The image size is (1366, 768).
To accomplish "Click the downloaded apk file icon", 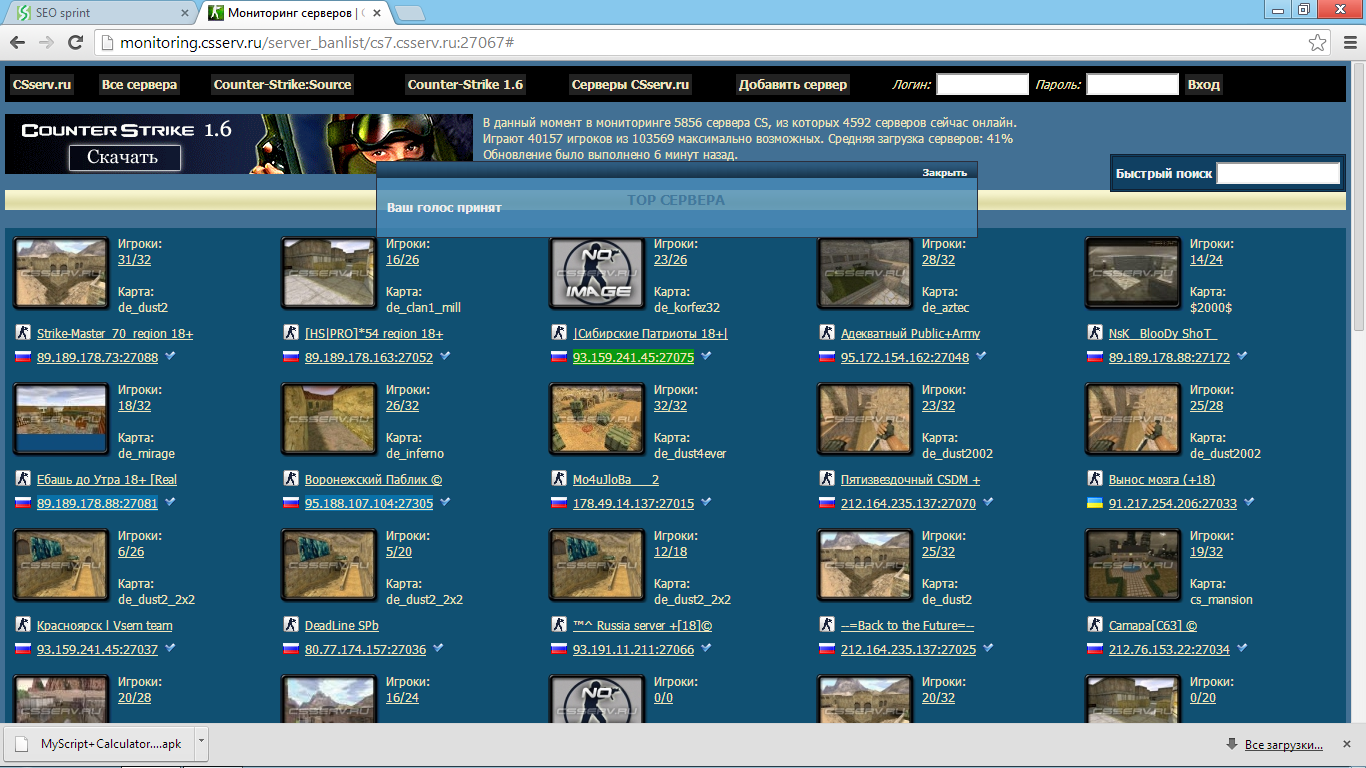I will coord(22,744).
